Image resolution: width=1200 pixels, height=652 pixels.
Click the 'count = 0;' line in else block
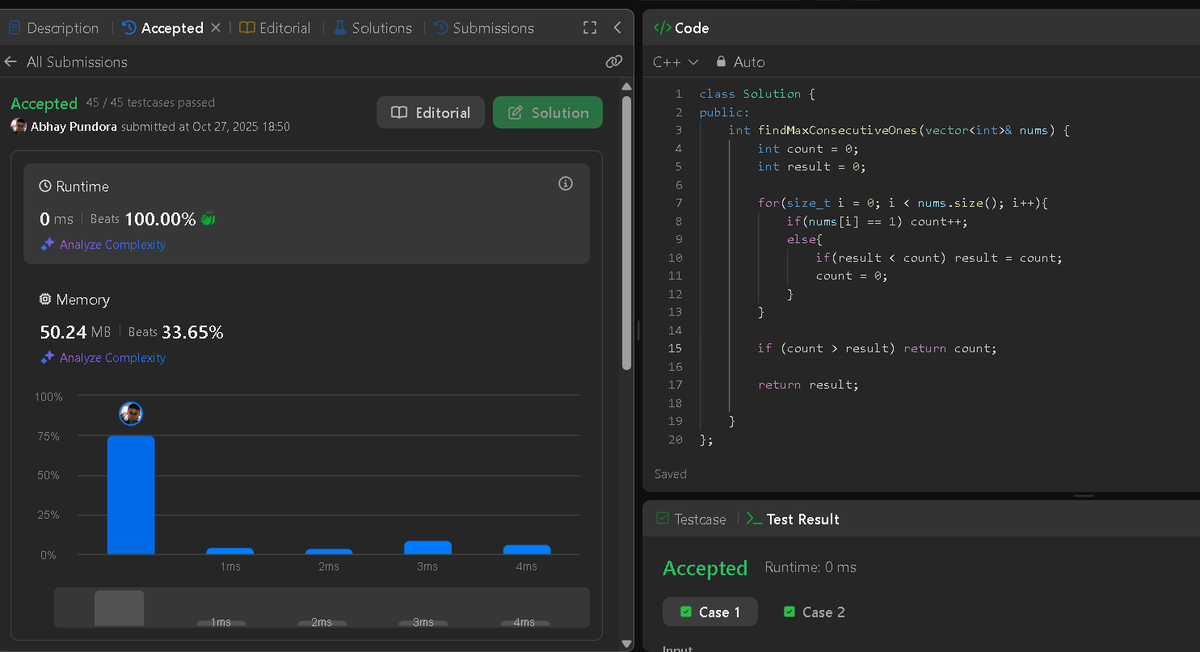(851, 276)
